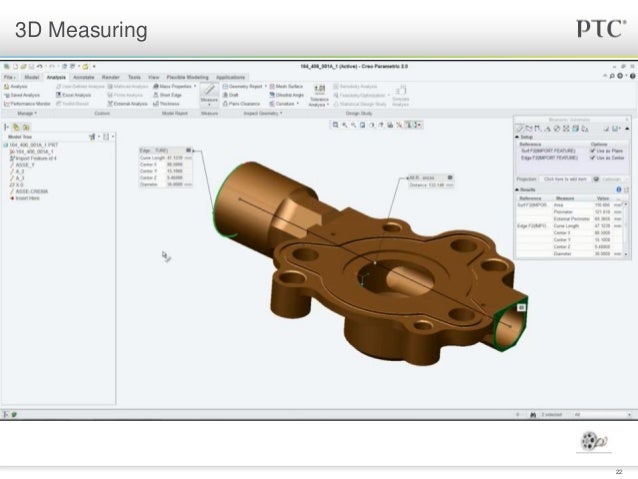Open Mass Properties dropdown arrow
Screen dimensions: 638x479
(x=195, y=86)
